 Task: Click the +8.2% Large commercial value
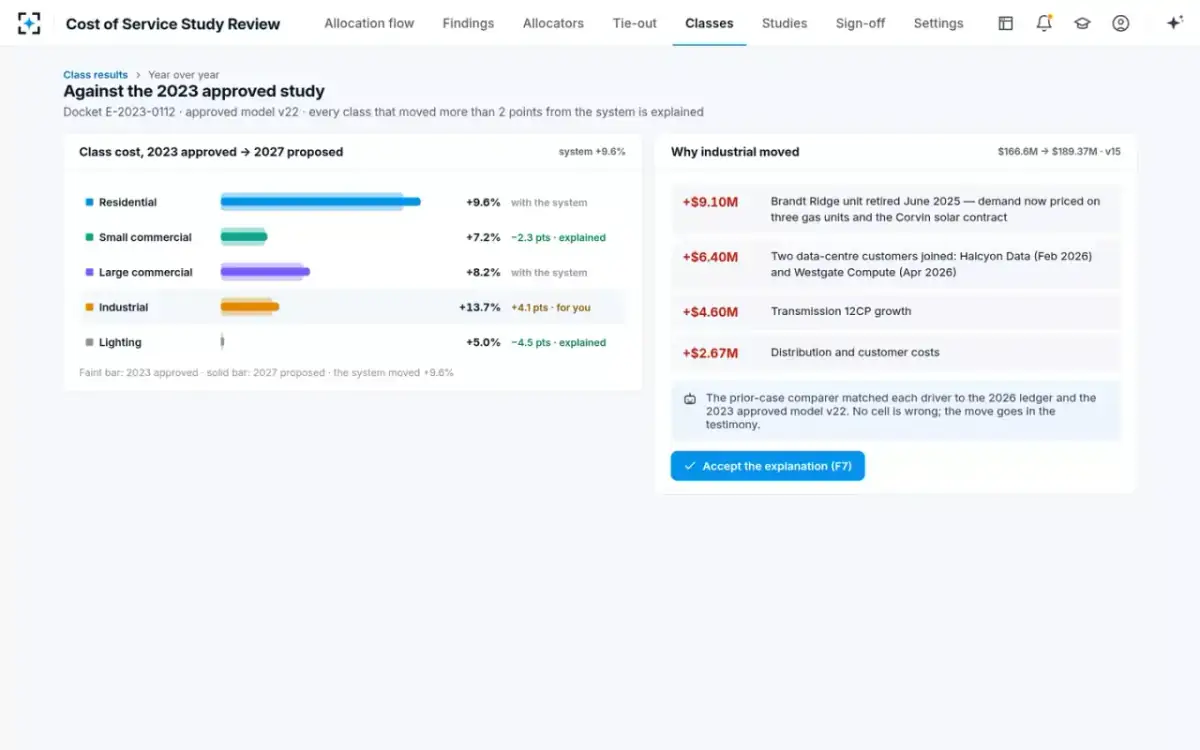tap(483, 272)
